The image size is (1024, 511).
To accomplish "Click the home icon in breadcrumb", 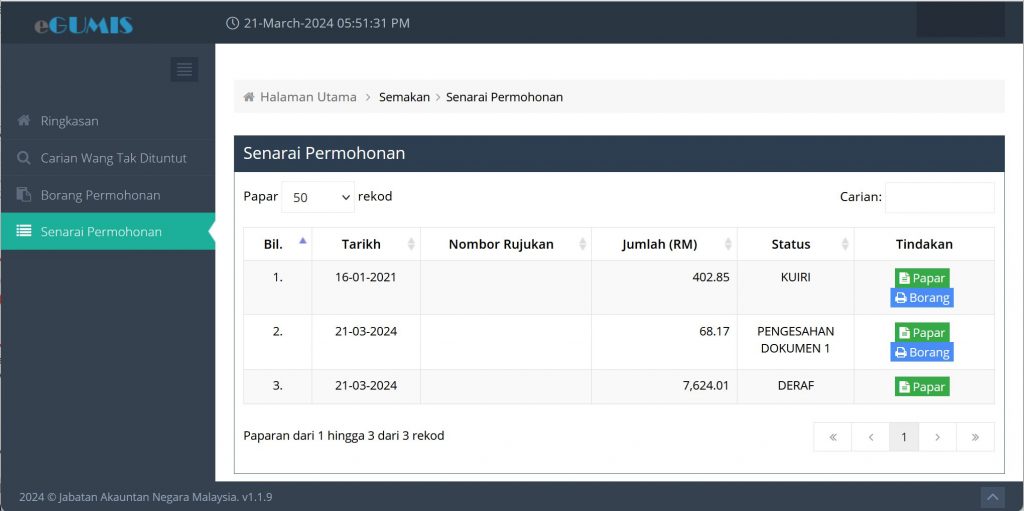I will click(x=248, y=97).
